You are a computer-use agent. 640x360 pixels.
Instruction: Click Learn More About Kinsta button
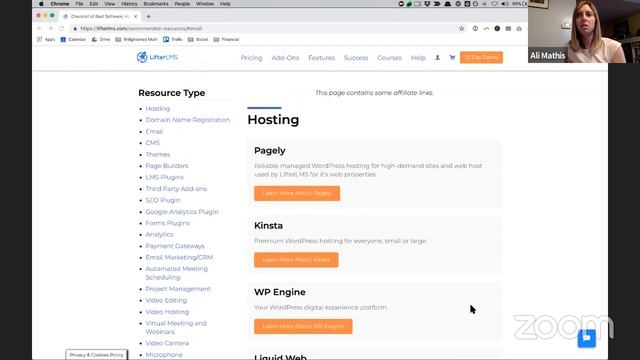point(296,260)
